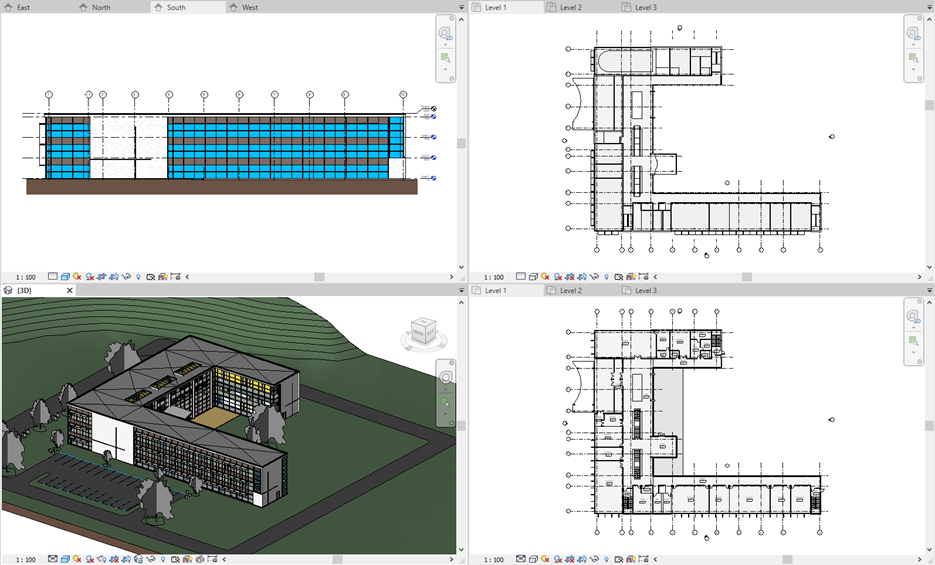Click the 2D steering wheel in the South elevation navigation bar
The width and height of the screenshot is (935, 565).
pos(445,33)
